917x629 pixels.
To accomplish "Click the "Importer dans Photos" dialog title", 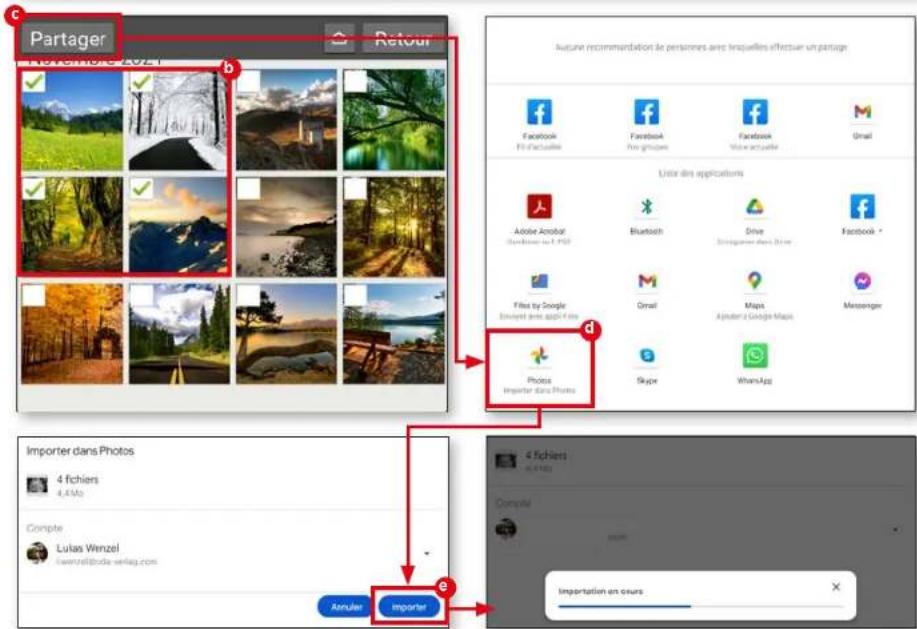I will pyautogui.click(x=80, y=451).
